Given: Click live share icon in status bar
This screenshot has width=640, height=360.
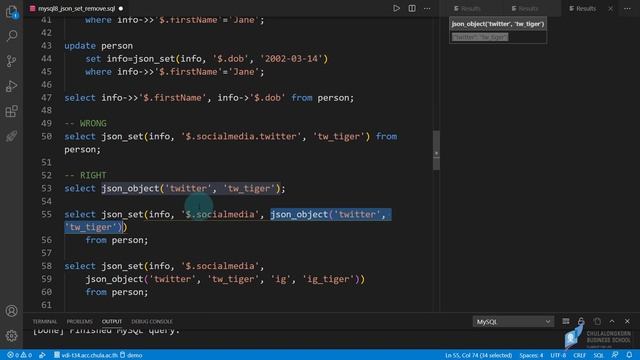Looking at the screenshot, I should click(42, 355).
